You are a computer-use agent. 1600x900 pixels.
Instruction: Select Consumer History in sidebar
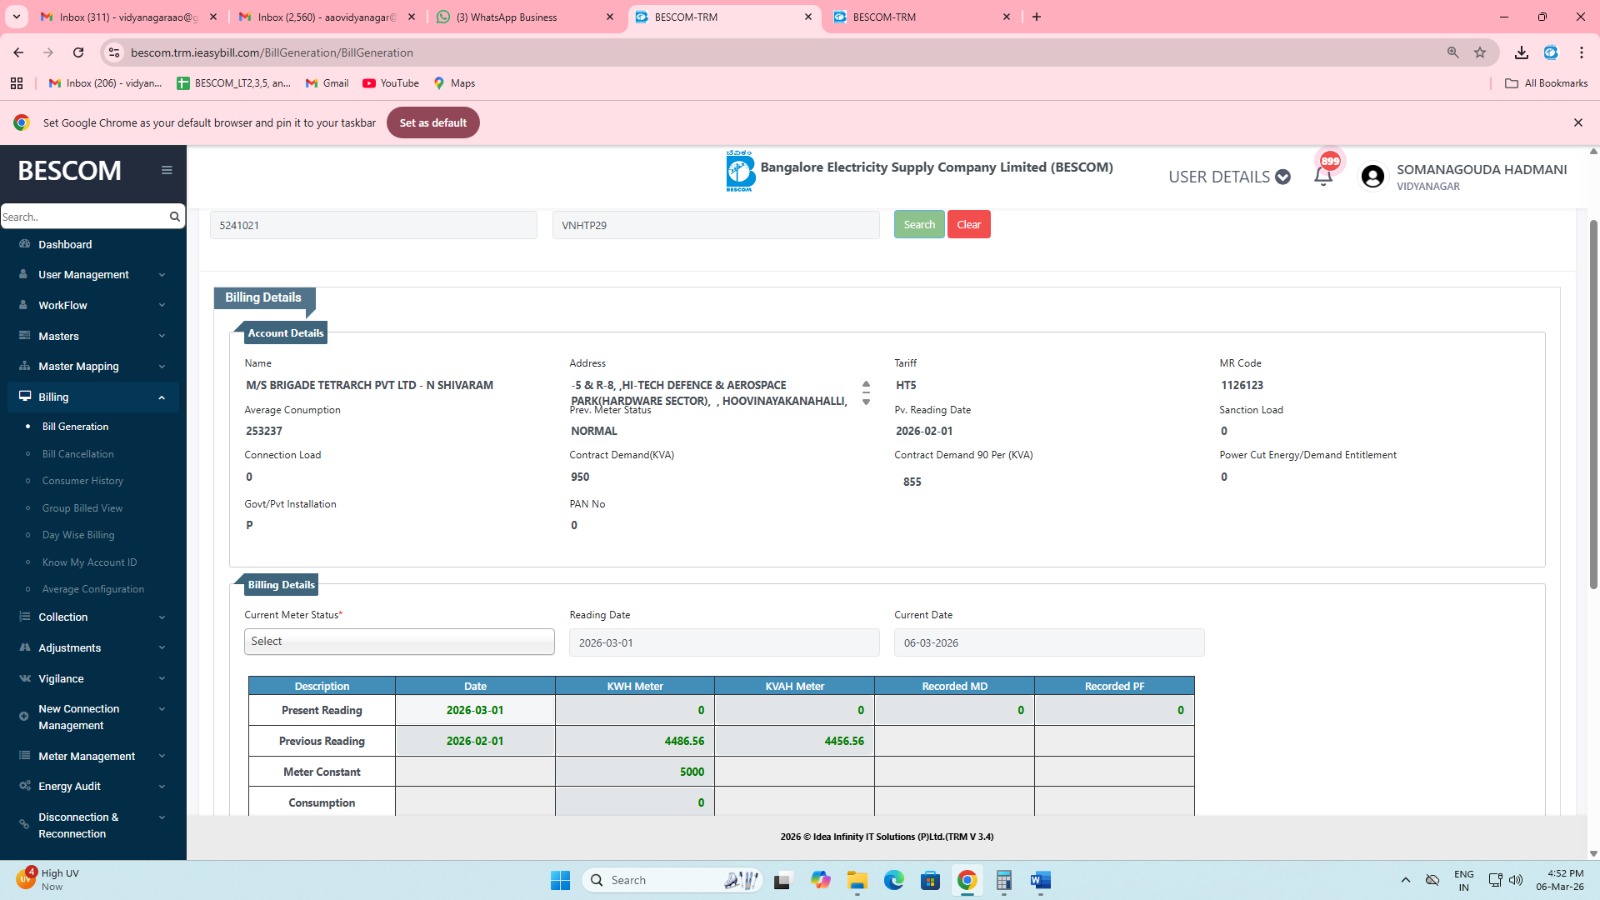[x=82, y=481]
